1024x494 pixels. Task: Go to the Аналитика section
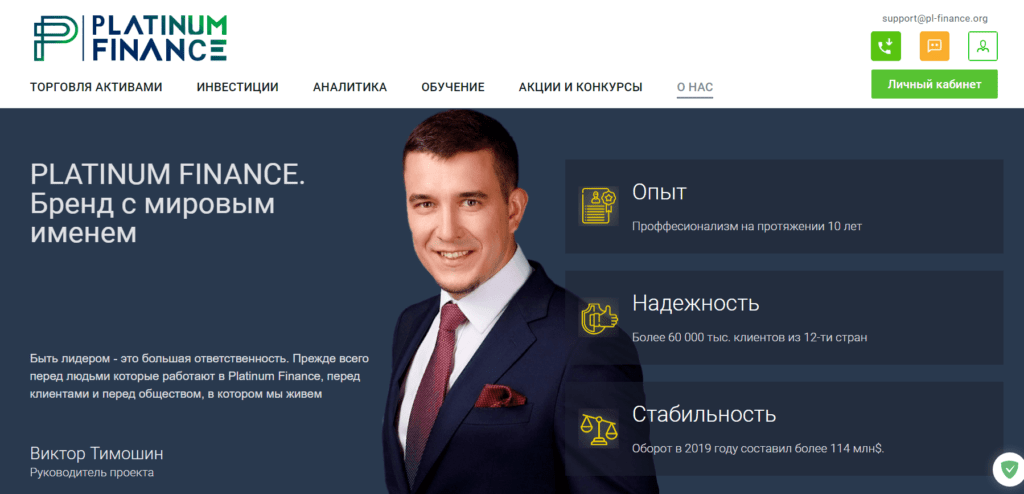tap(350, 87)
